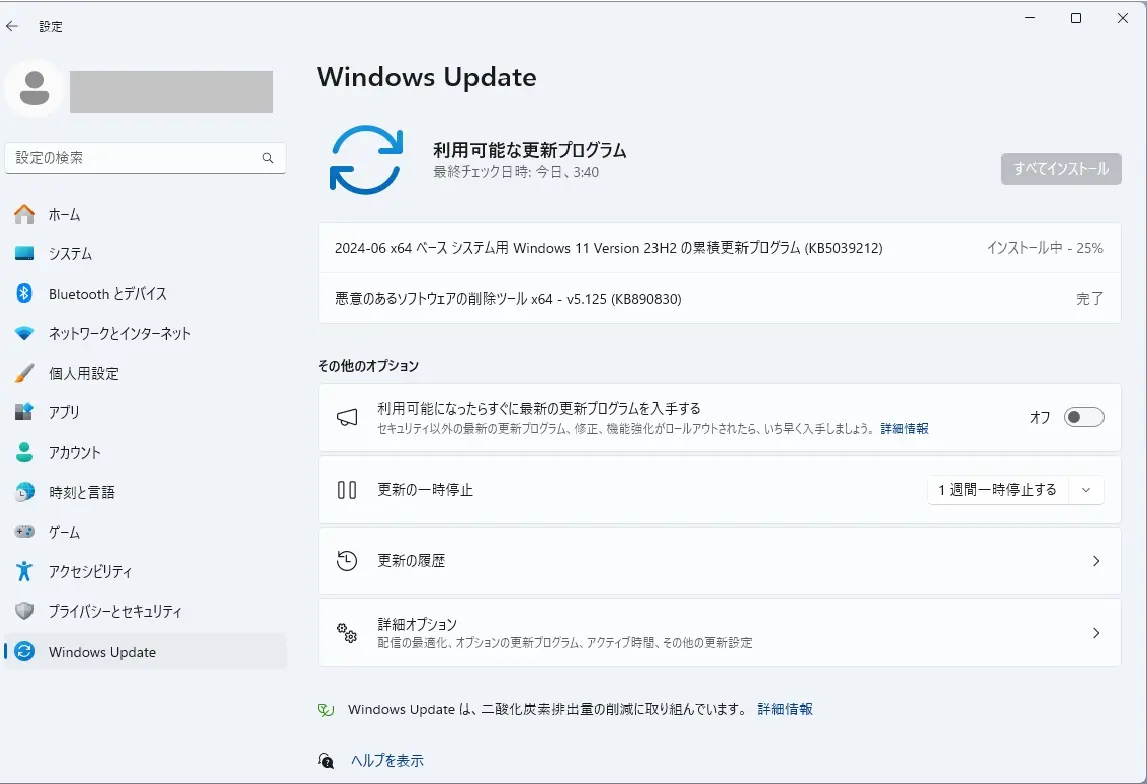Click the 更新の一時停止 pause icon

347,490
